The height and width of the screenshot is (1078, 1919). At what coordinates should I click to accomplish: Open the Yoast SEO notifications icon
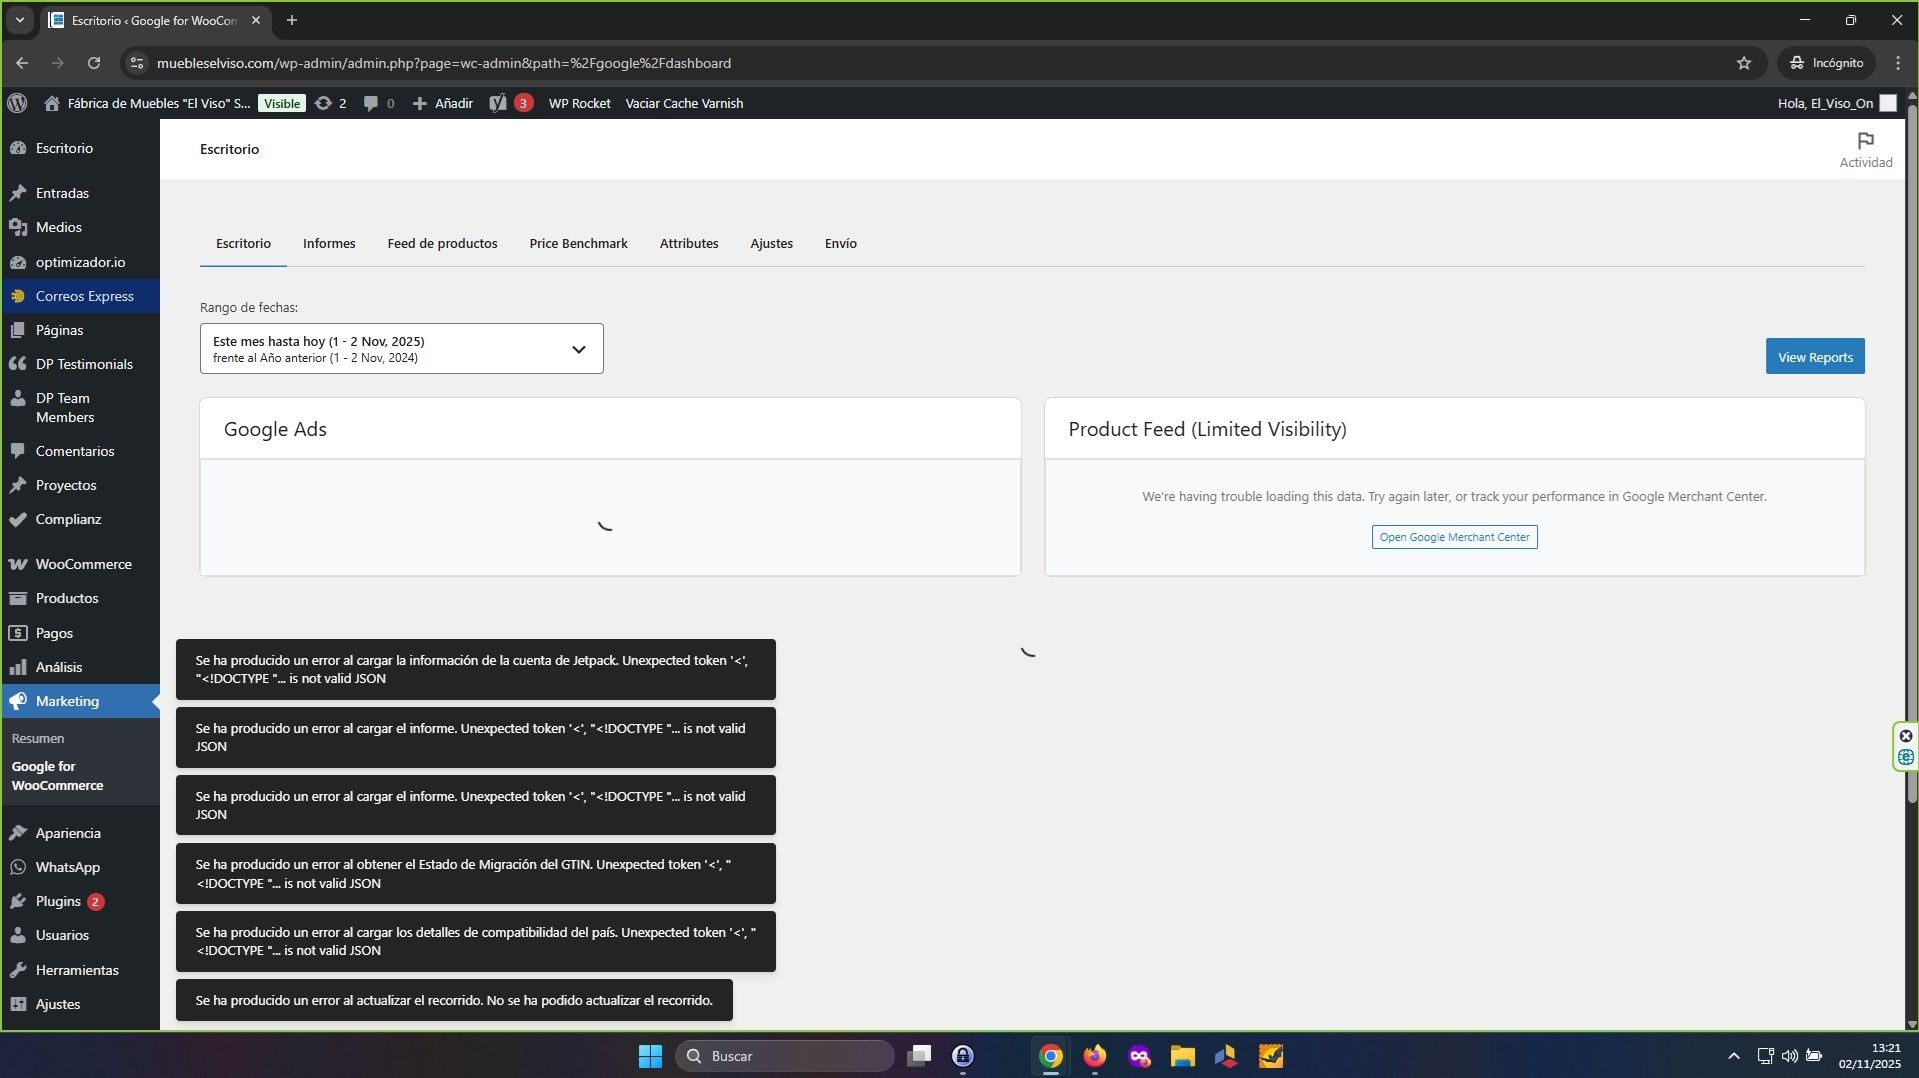click(x=498, y=103)
